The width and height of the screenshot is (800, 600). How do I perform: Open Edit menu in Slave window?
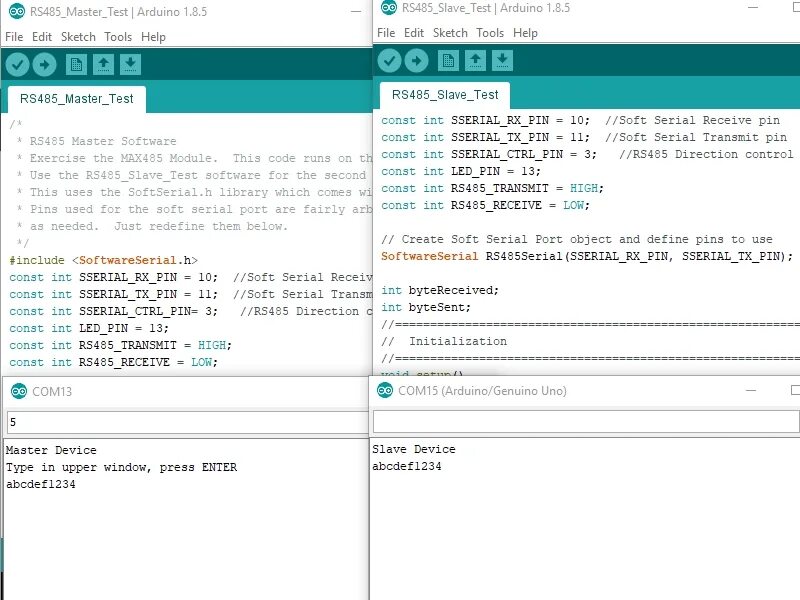[x=414, y=33]
